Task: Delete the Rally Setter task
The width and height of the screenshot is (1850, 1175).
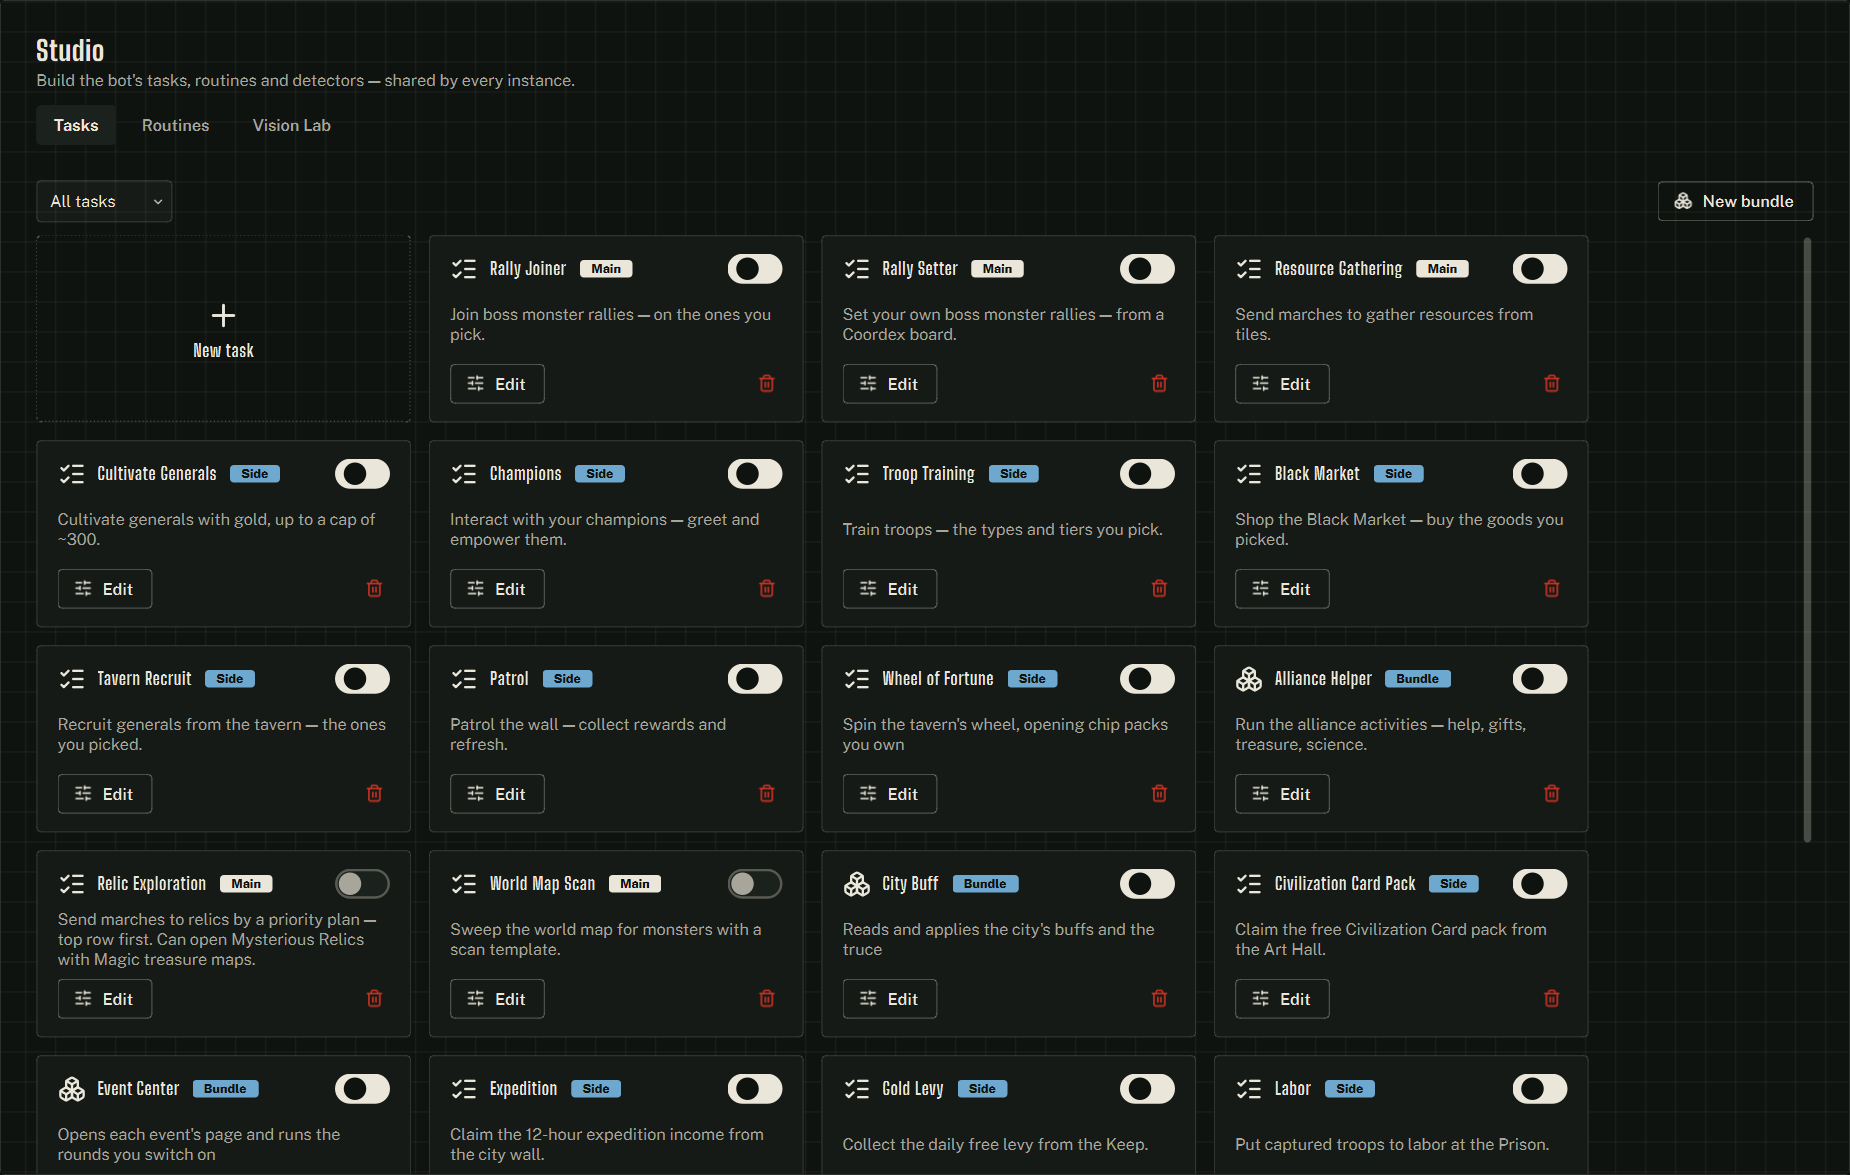Action: [x=1159, y=384]
